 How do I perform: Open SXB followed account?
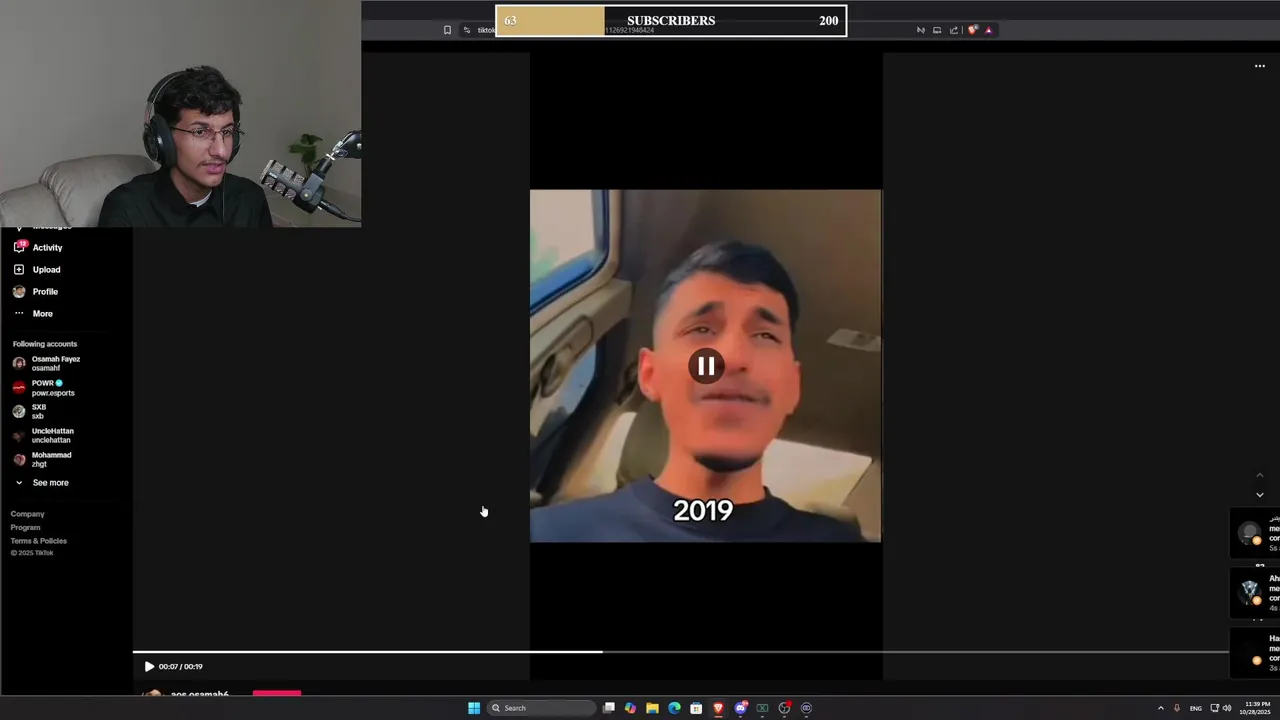tap(30, 412)
